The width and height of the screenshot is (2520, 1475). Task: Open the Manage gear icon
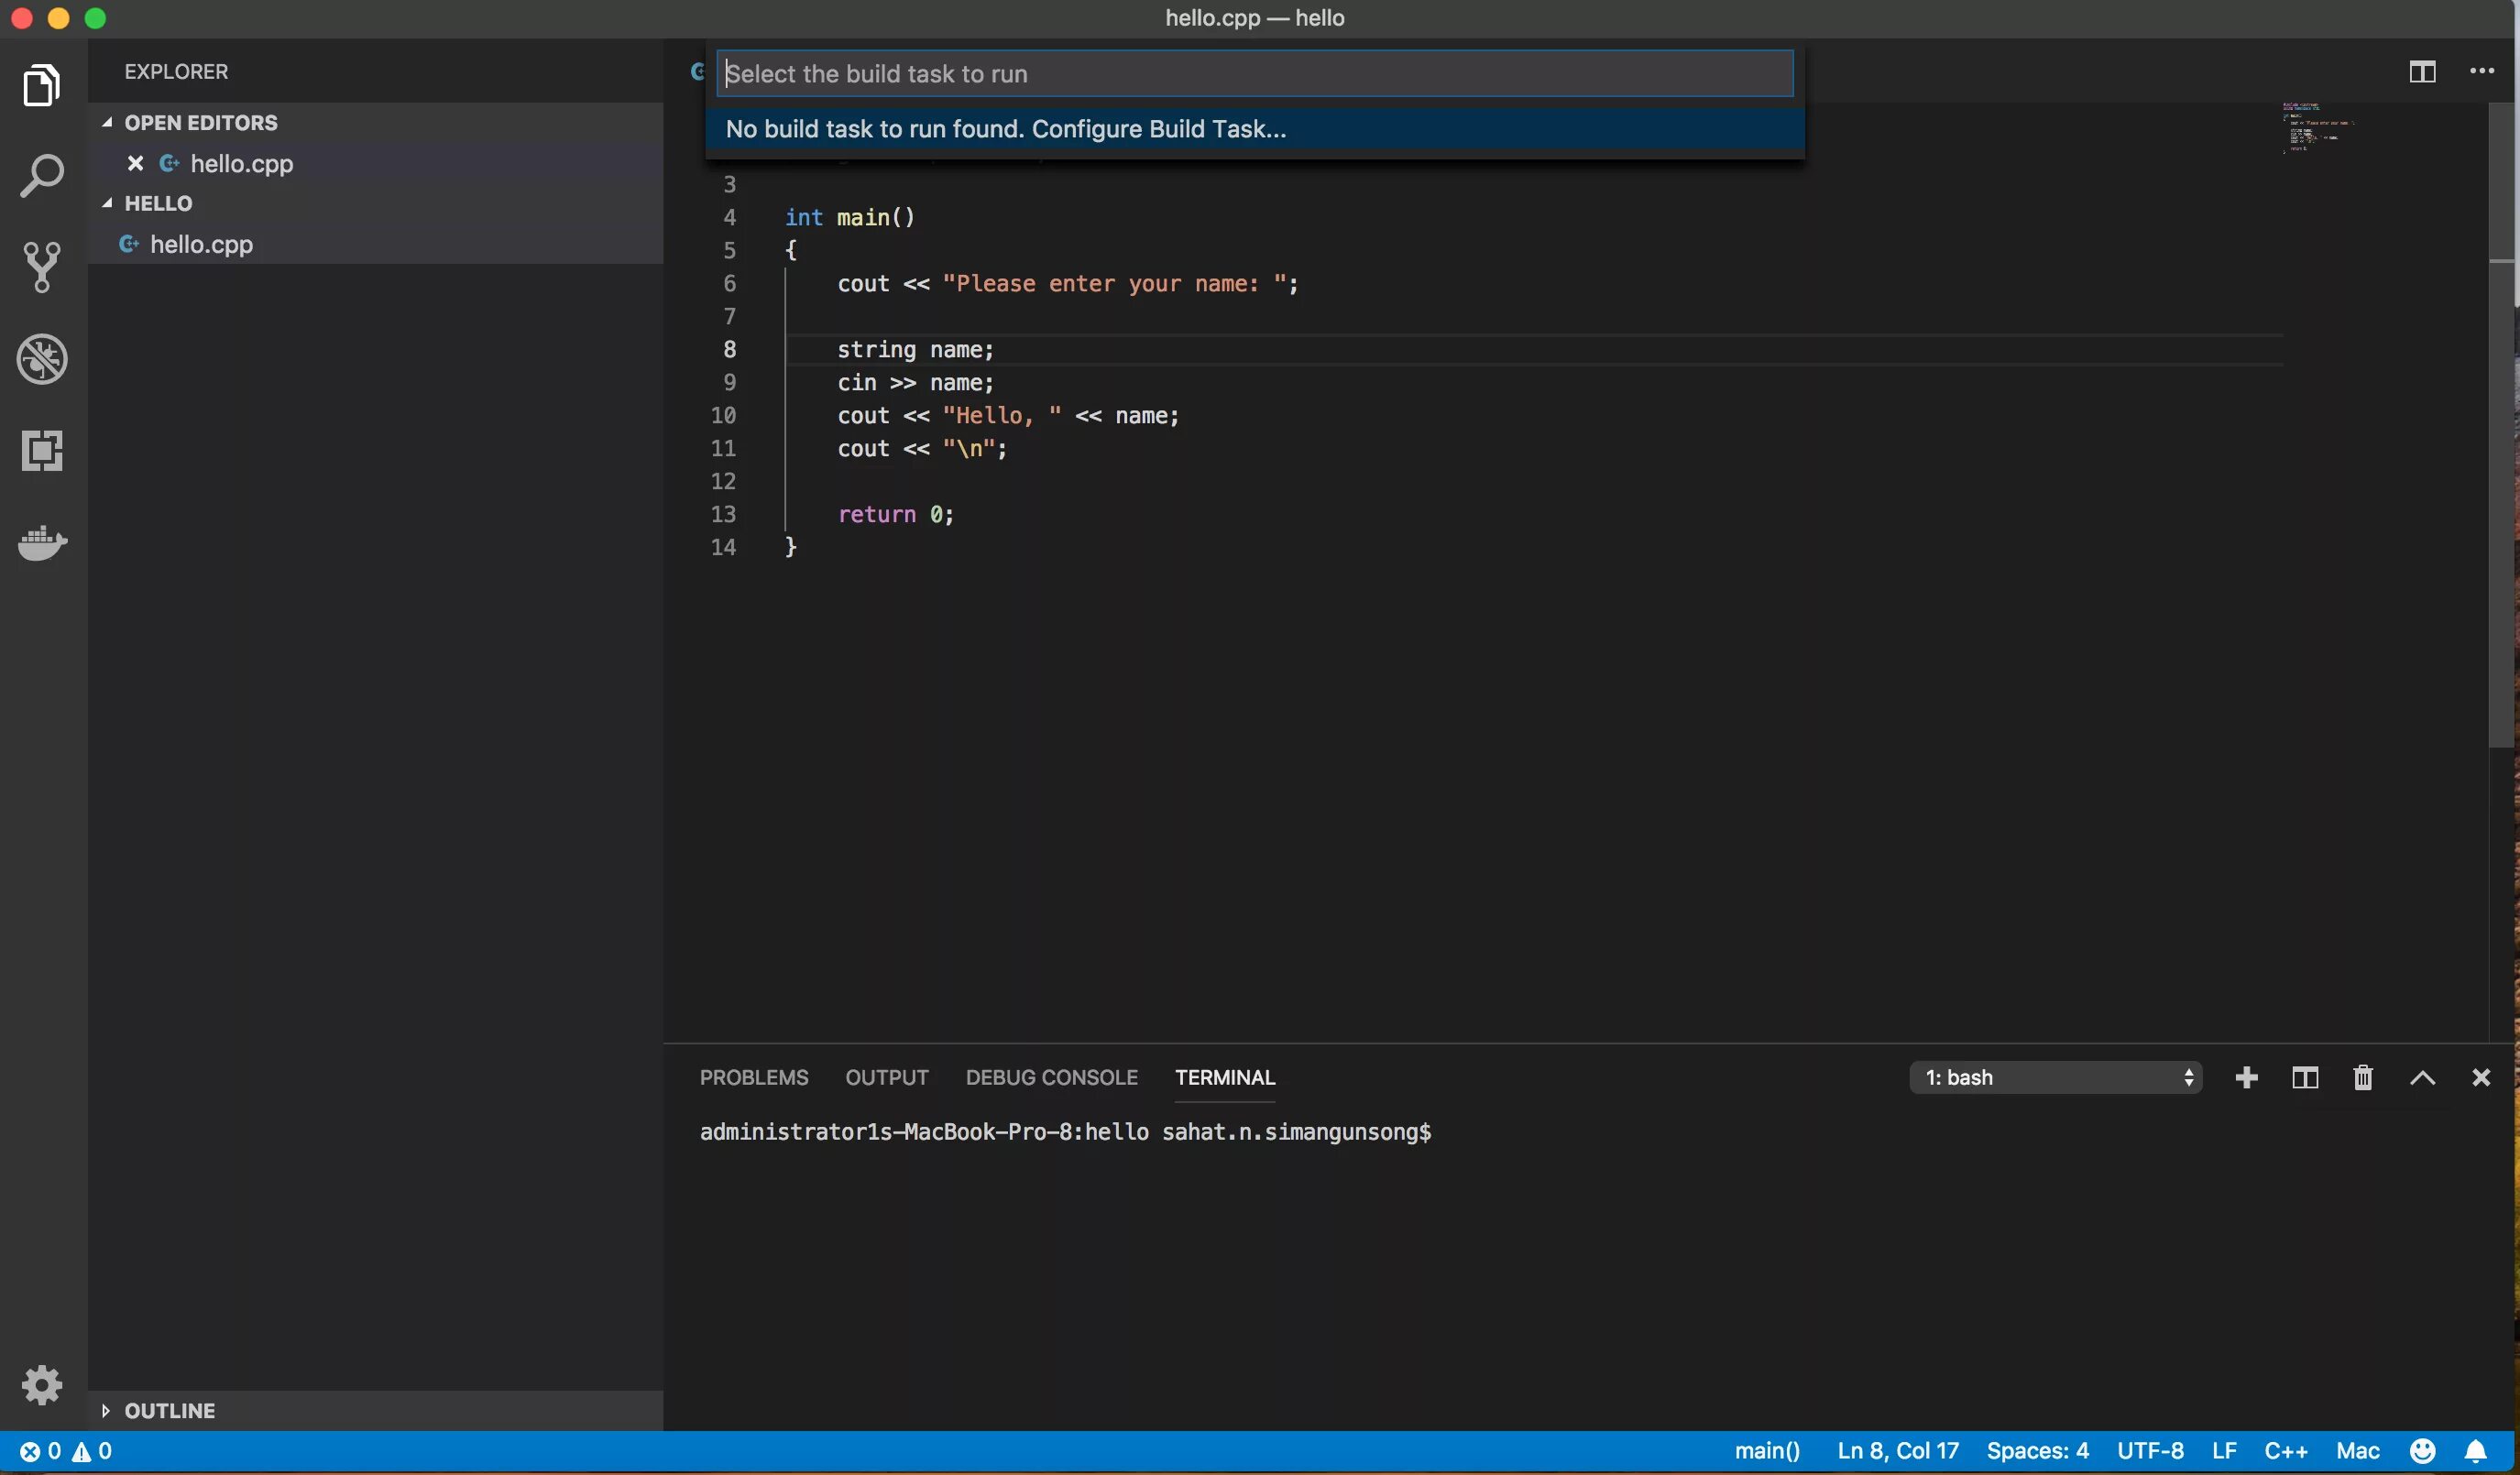(x=41, y=1385)
